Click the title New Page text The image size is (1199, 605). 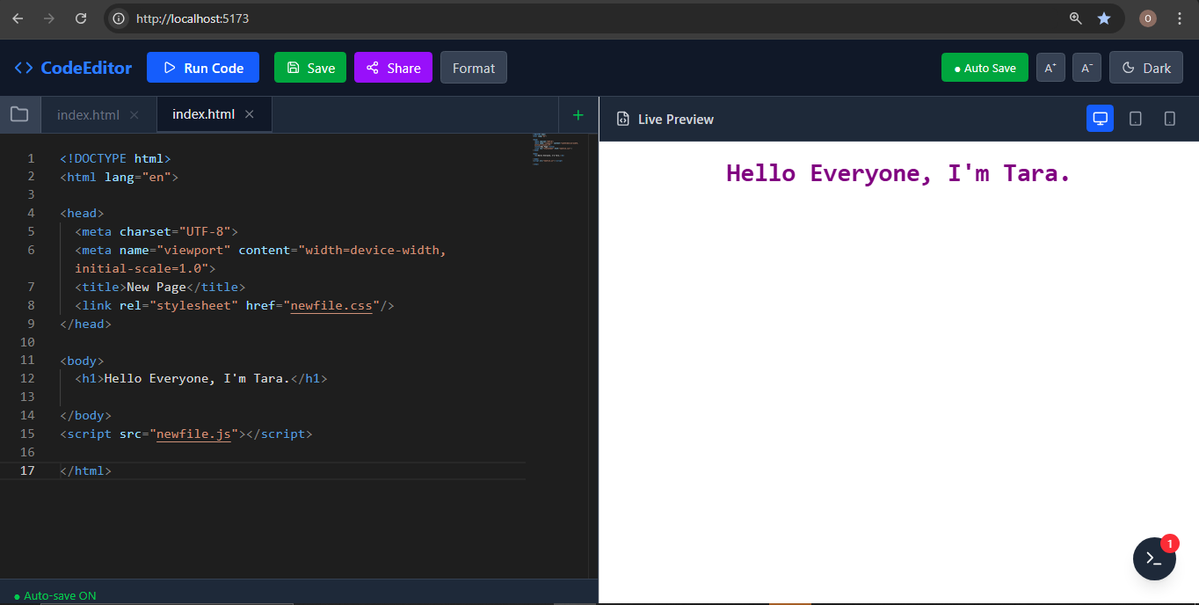[x=157, y=287]
